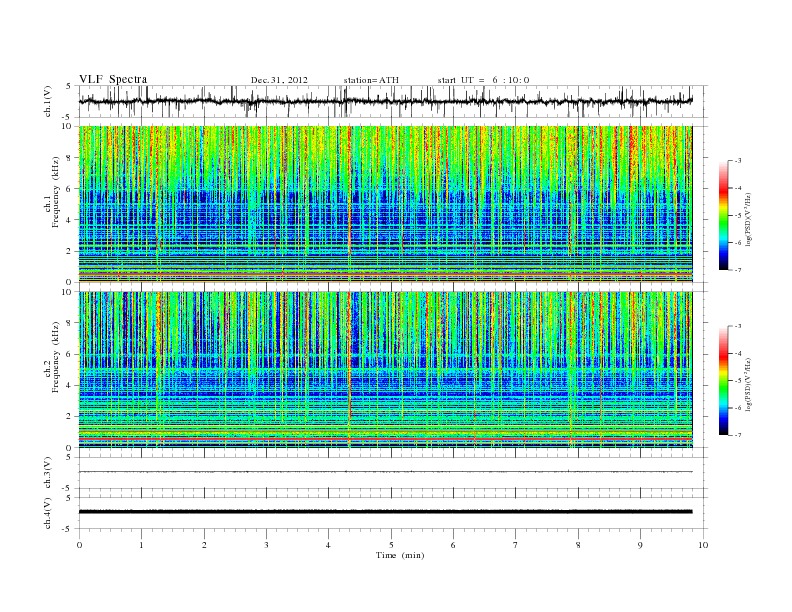Click the "VLF Spectra" plot title

tap(113, 79)
